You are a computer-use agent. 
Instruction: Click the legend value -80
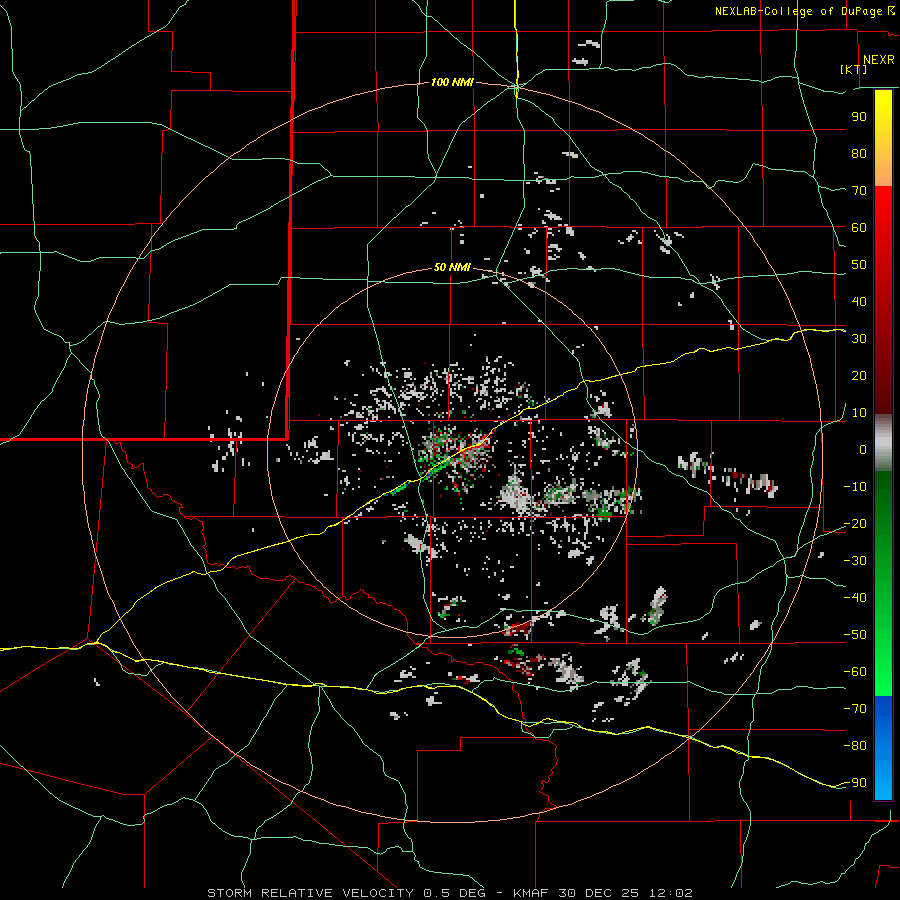pos(855,746)
